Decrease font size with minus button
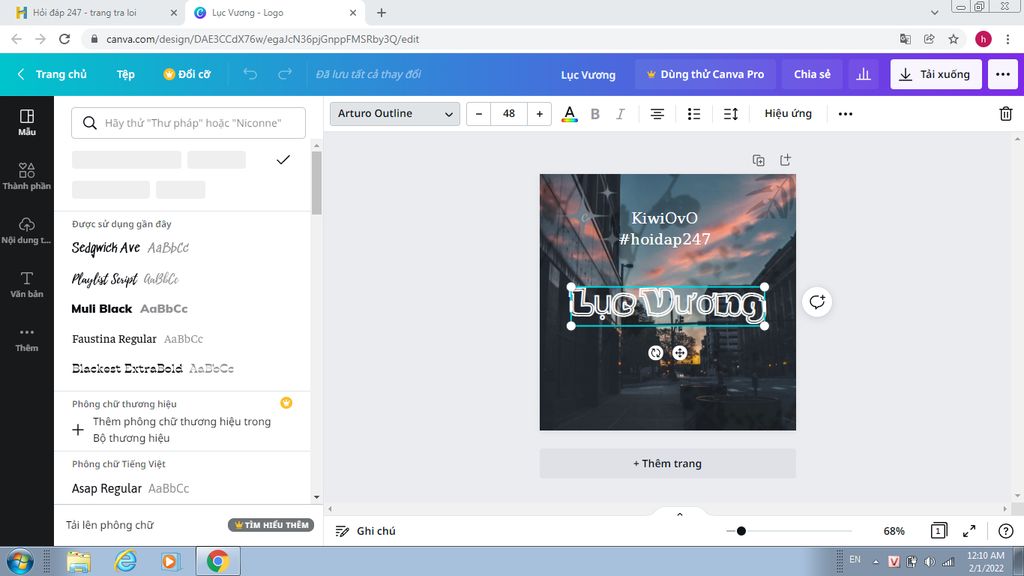This screenshot has width=1024, height=576. pyautogui.click(x=479, y=114)
